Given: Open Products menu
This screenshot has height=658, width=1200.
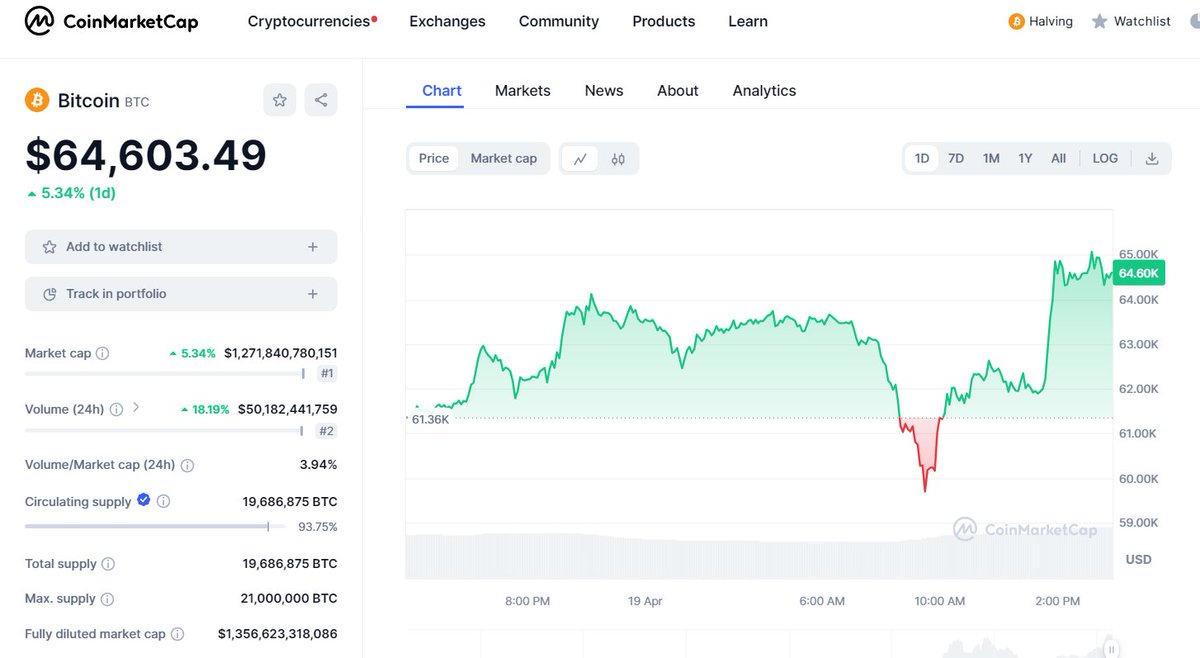Looking at the screenshot, I should (664, 21).
